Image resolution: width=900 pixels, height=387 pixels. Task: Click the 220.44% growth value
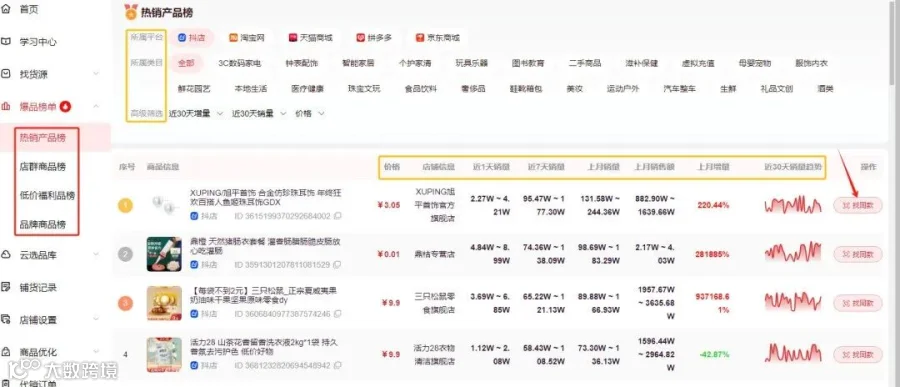tap(713, 205)
